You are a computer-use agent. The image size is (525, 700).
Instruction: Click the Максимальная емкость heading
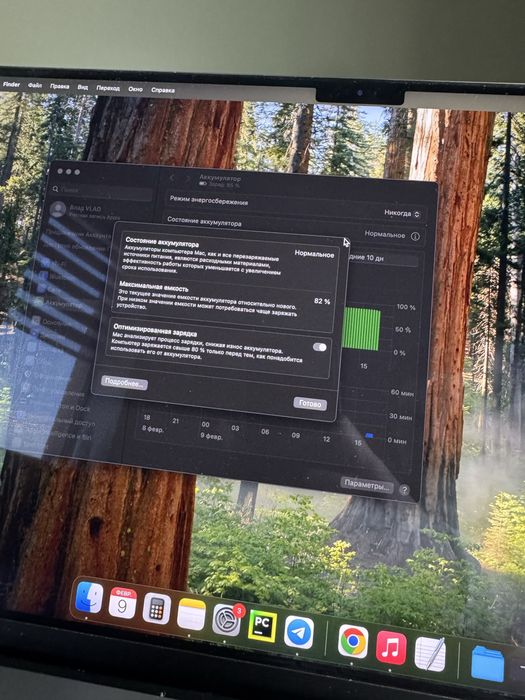click(154, 286)
